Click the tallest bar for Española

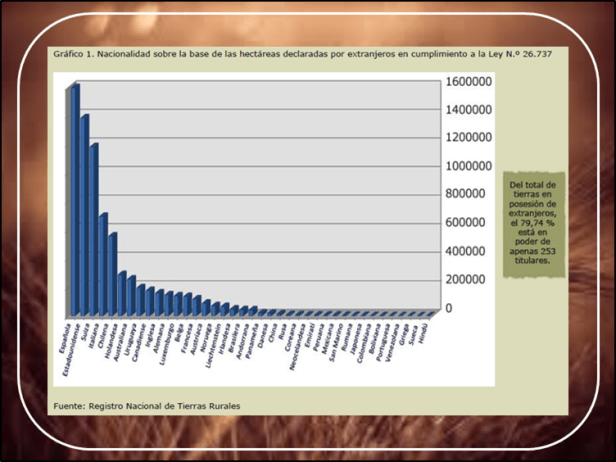pos(73,200)
